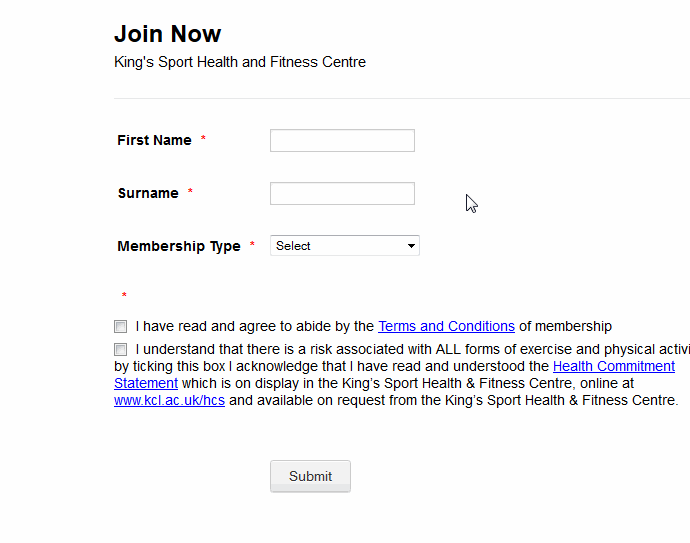Select the King's Sport Health subtitle text
The image size is (690, 543).
click(x=240, y=62)
